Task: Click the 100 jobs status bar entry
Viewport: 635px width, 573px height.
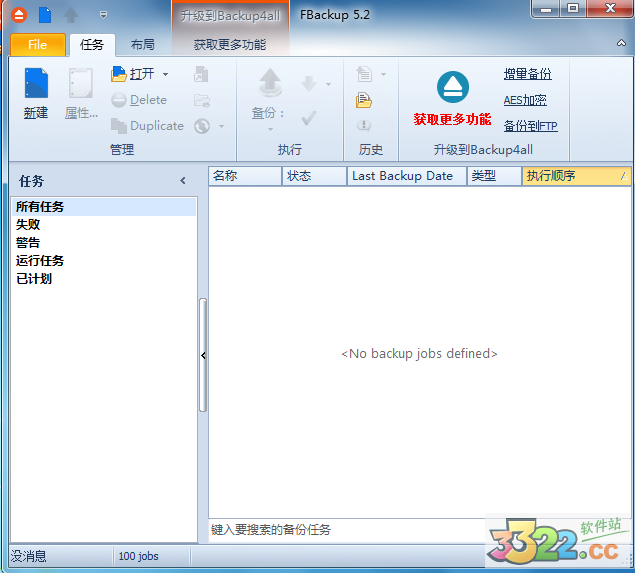Action: 139,556
